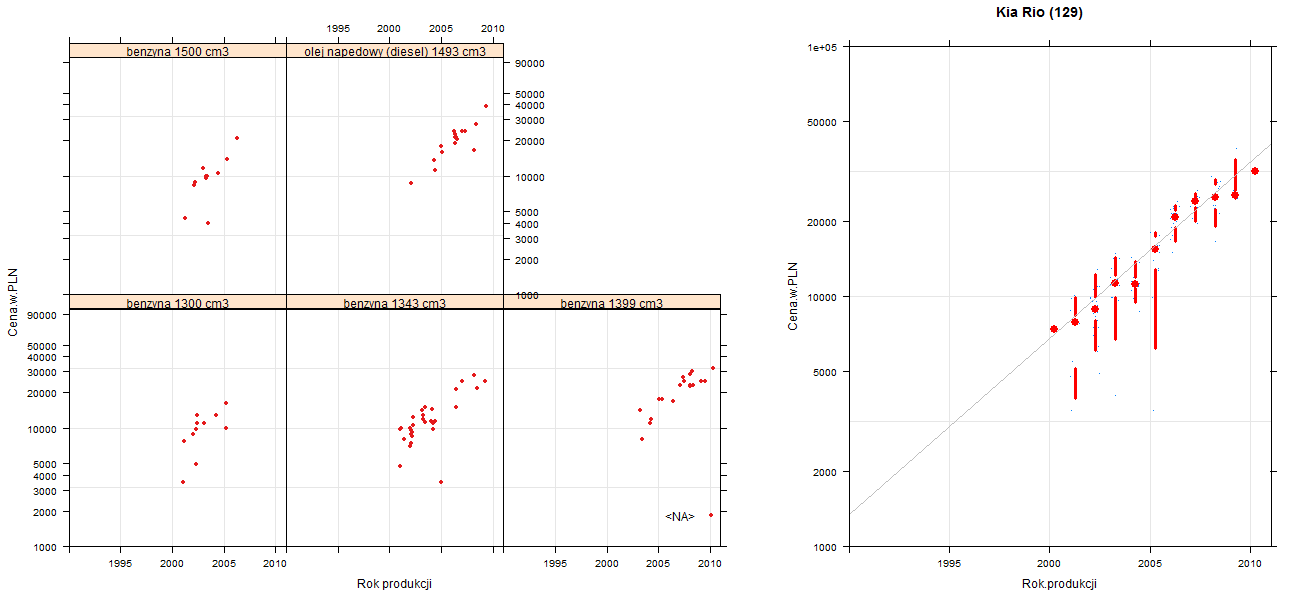Click the "benzyna 1343 cm3" panel header

[395, 302]
